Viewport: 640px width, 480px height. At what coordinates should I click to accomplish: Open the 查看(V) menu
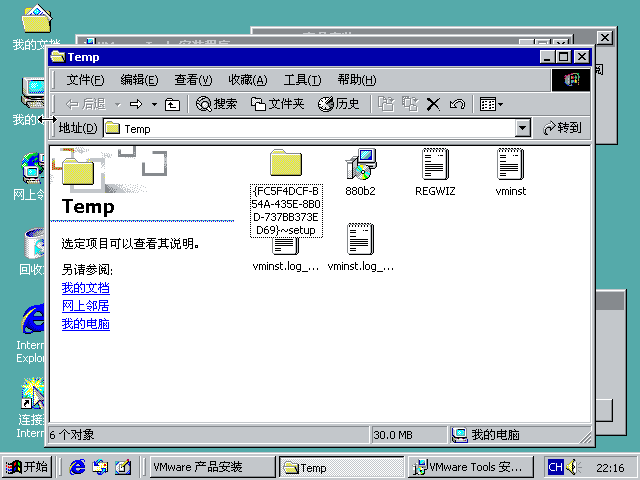click(x=193, y=80)
